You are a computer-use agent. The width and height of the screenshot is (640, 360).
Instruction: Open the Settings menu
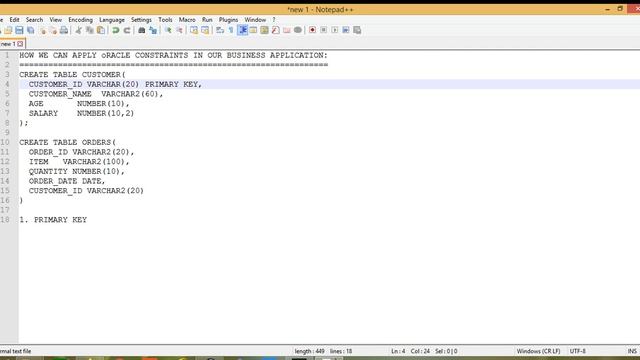pyautogui.click(x=141, y=20)
